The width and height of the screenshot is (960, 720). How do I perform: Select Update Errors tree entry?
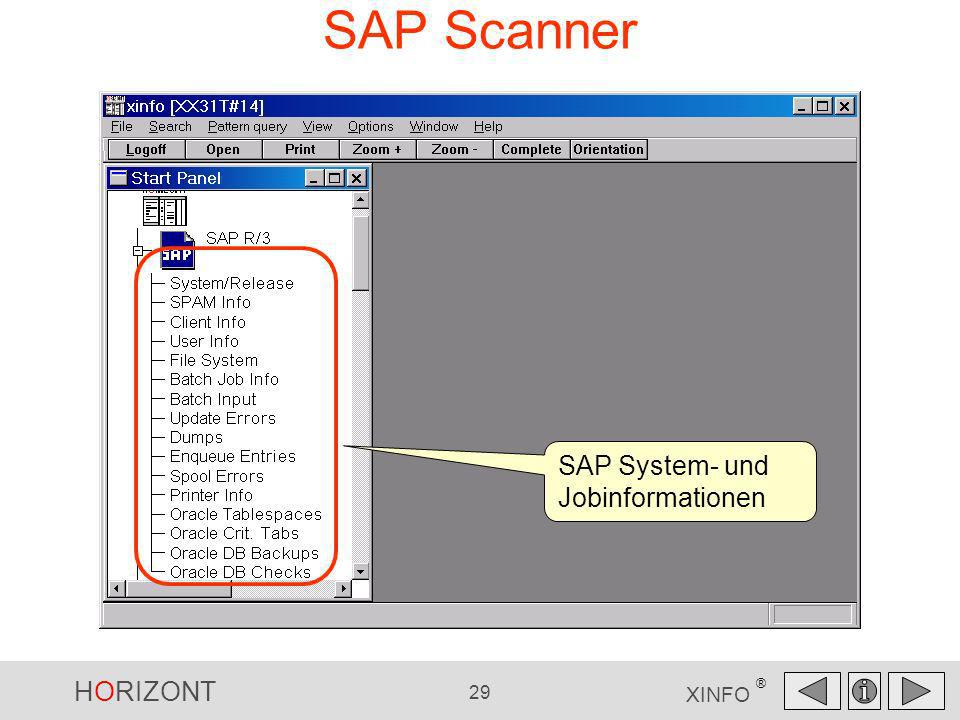223,418
